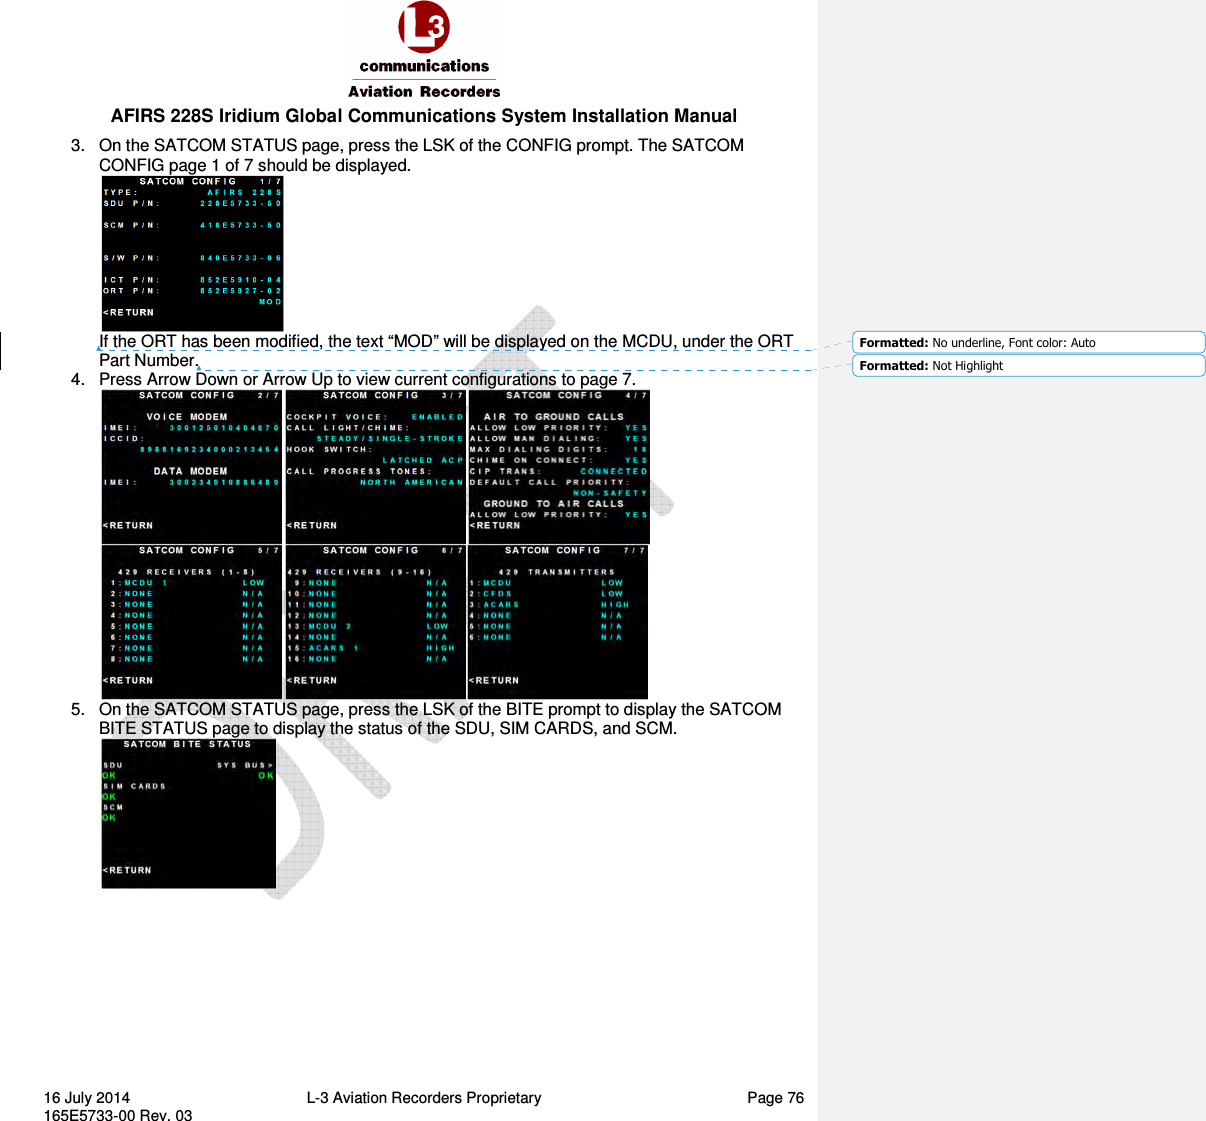
Task: Select the SATCOM CONFIG 3/7 Cockpit Voice image
Action: click(x=376, y=467)
